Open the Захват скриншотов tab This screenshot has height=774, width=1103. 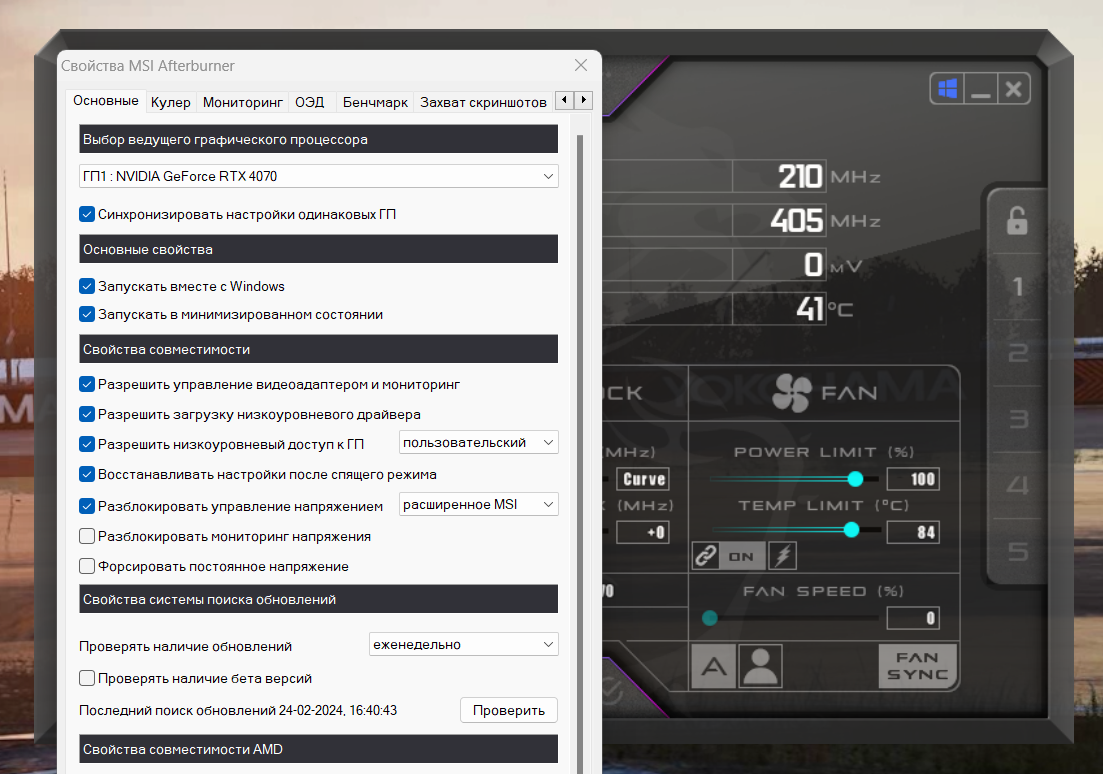(483, 103)
